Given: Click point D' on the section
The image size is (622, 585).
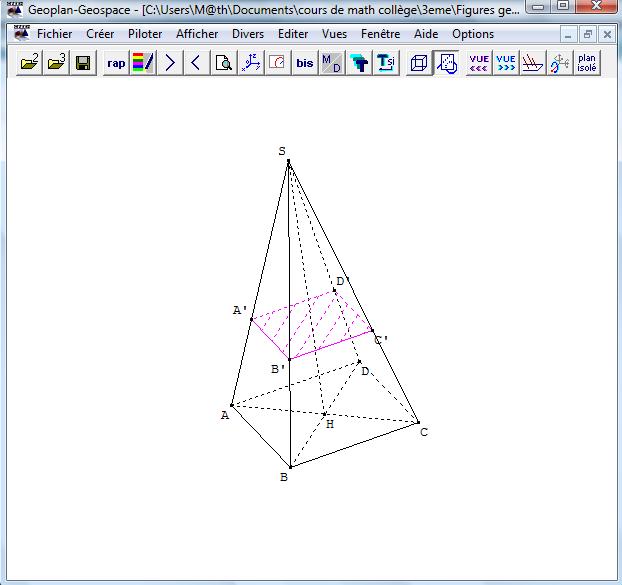Looking at the screenshot, I should pos(334,290).
